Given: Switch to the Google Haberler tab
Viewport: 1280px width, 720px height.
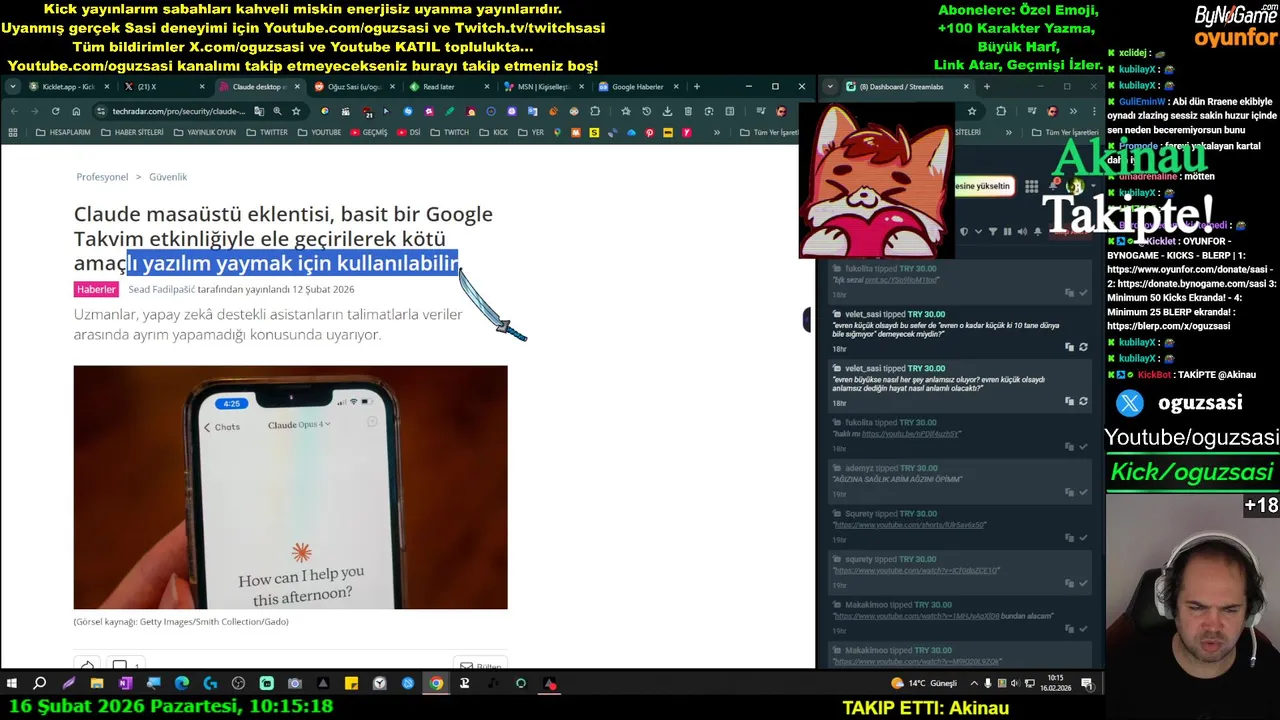Looking at the screenshot, I should click(638, 87).
